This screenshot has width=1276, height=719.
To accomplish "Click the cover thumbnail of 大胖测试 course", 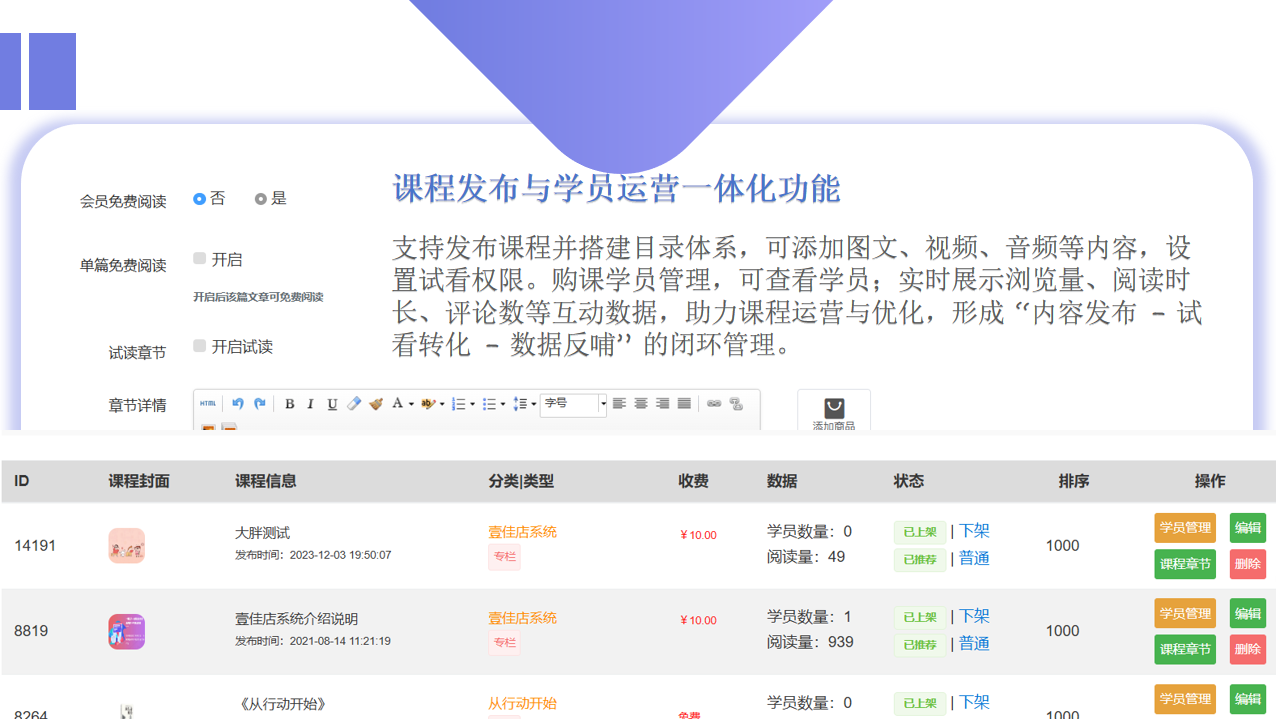I will click(127, 546).
